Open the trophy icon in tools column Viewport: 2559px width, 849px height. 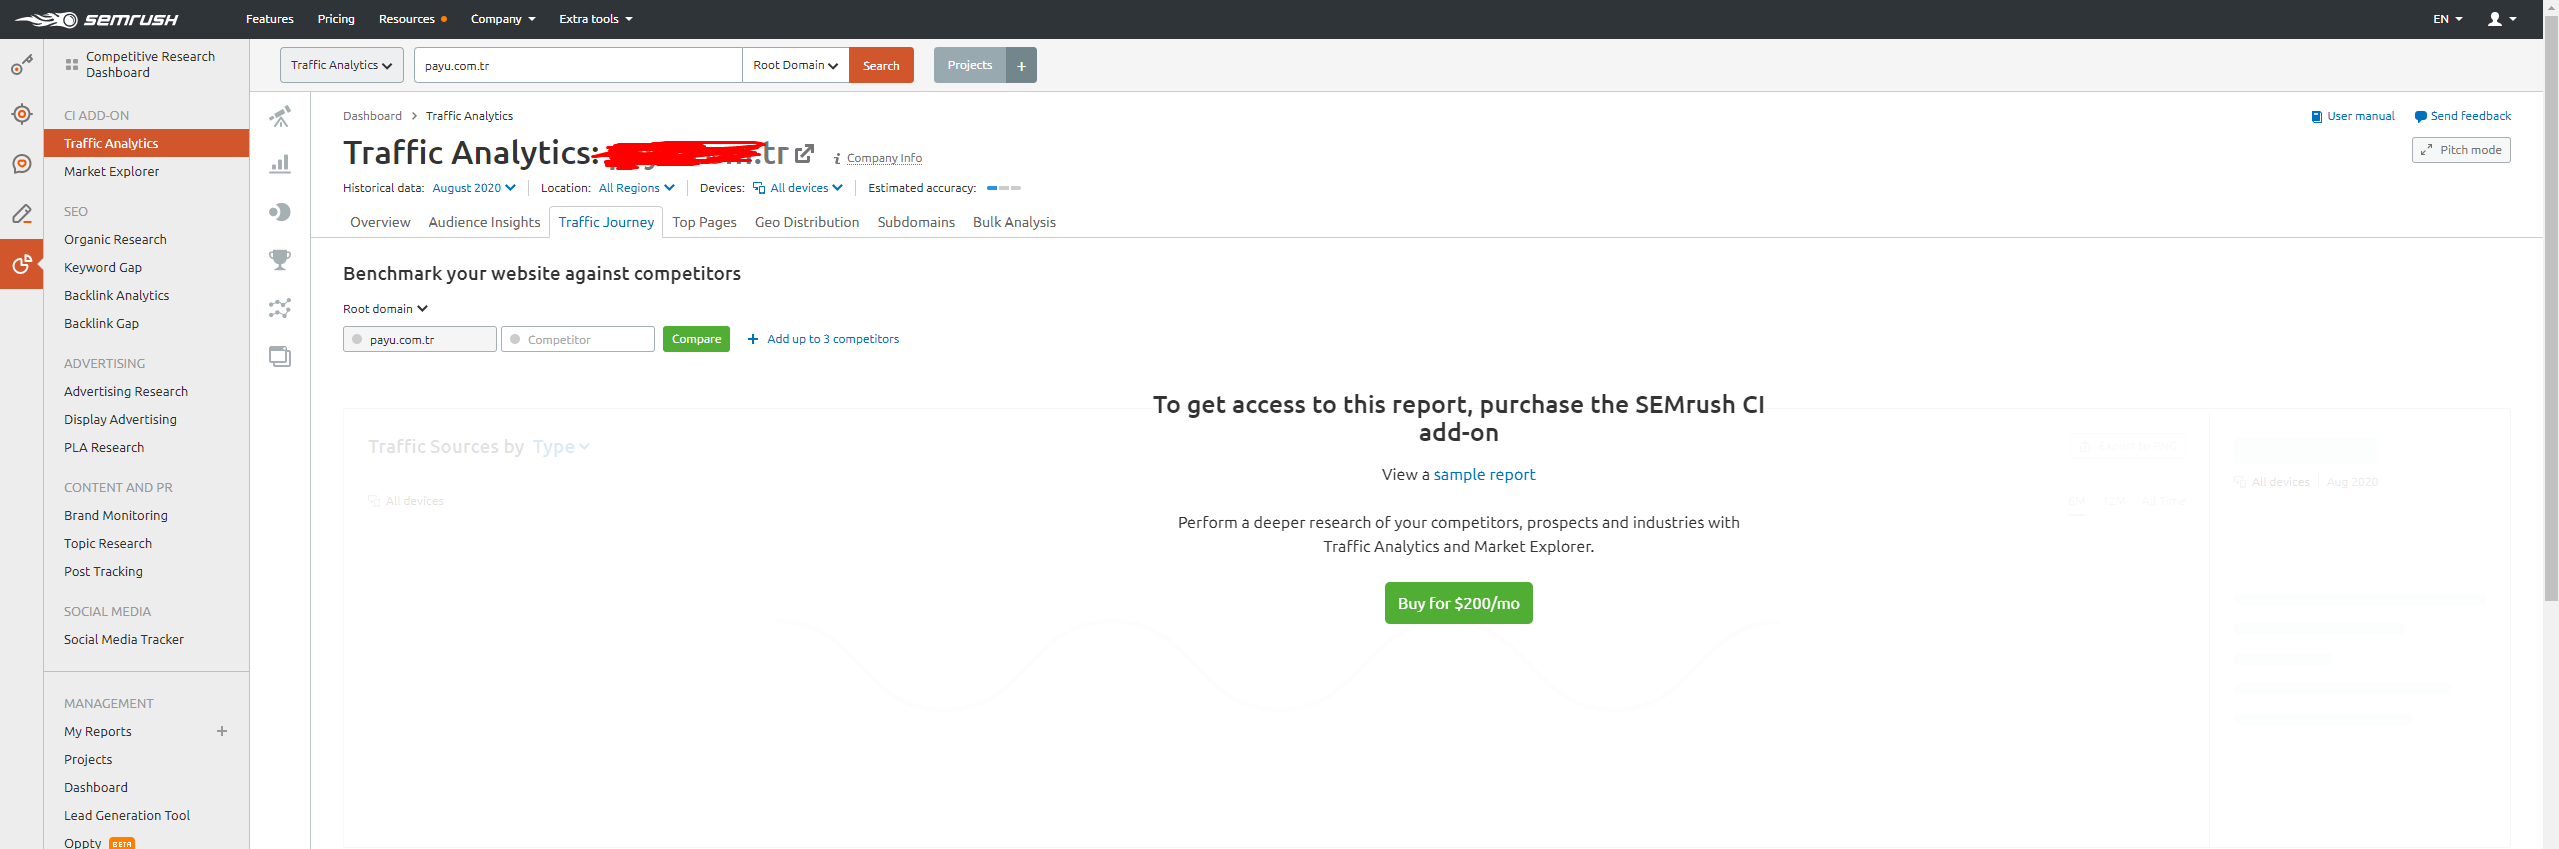click(280, 260)
